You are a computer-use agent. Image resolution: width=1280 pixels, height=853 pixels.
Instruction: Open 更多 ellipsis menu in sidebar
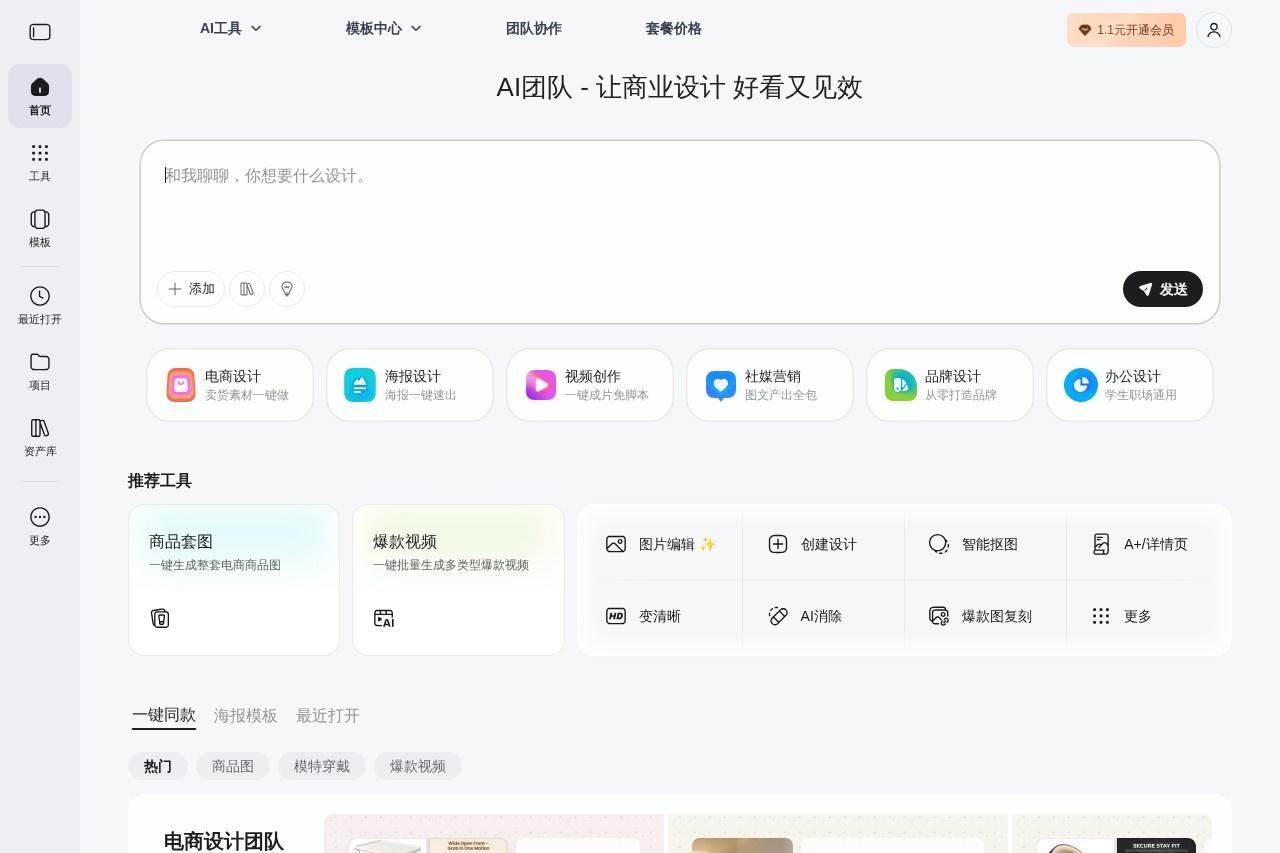(40, 526)
